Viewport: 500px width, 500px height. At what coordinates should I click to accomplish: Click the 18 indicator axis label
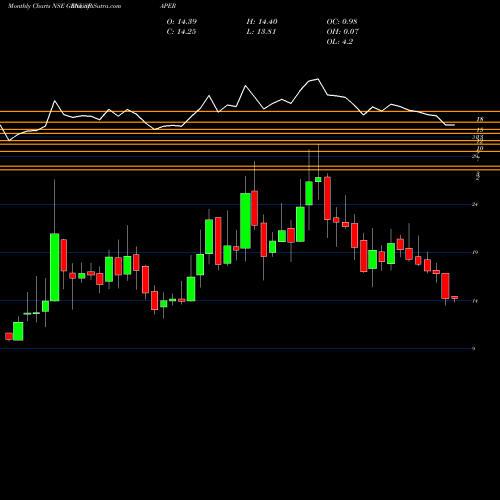(480, 119)
